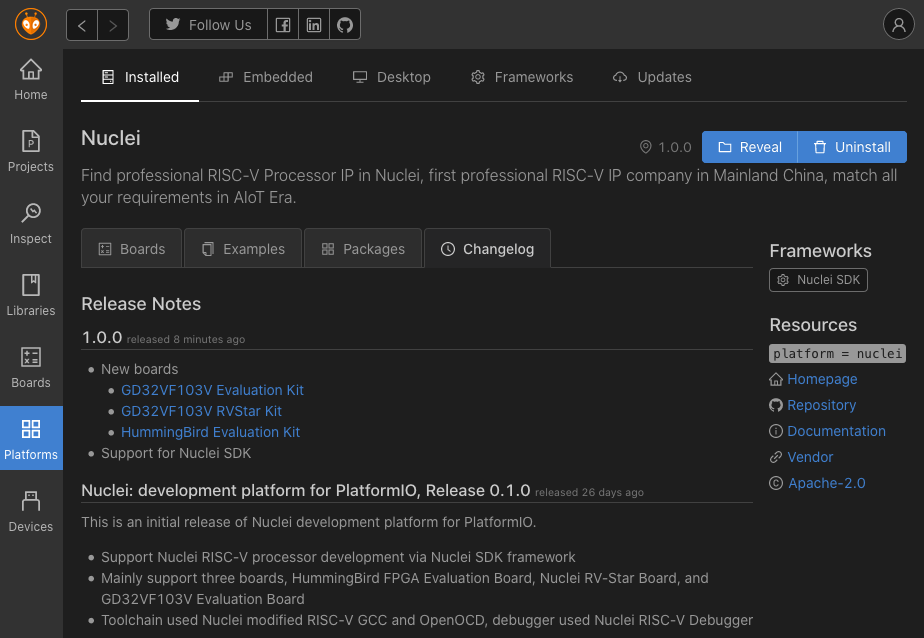This screenshot has width=924, height=638.
Task: Open the Packages tab
Action: (x=363, y=249)
